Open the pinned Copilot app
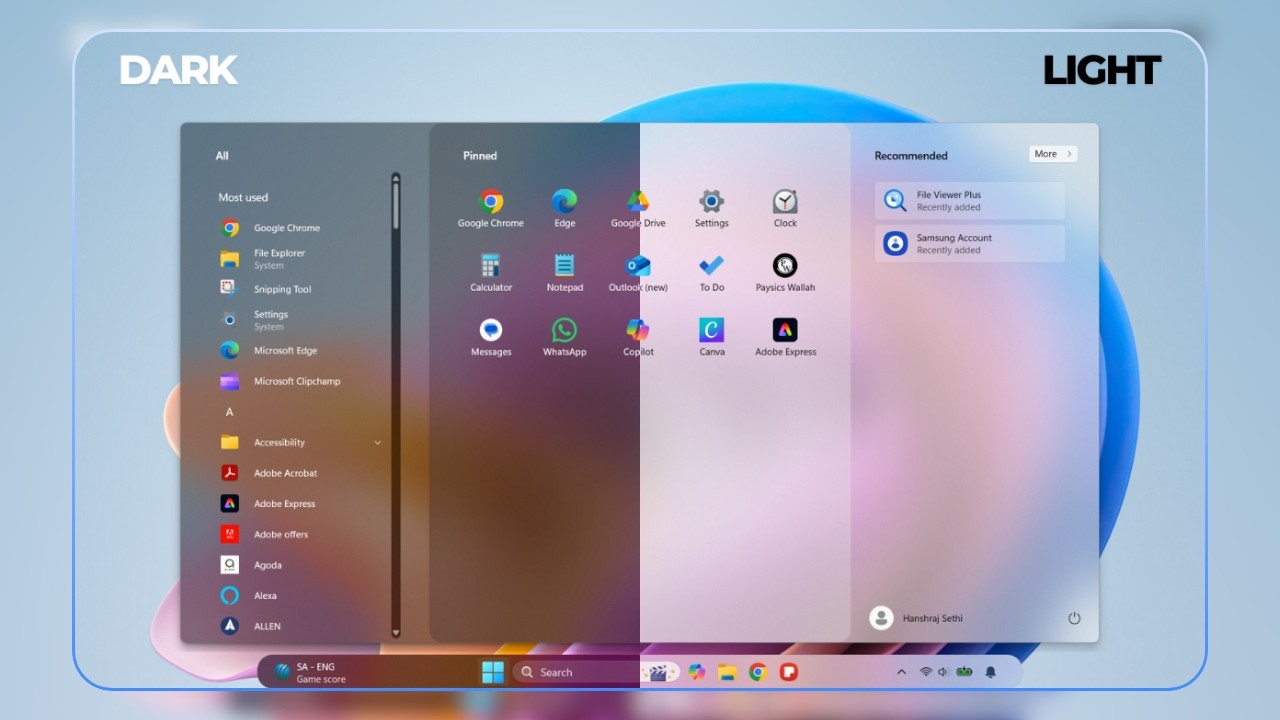The height and width of the screenshot is (720, 1280). pos(638,337)
